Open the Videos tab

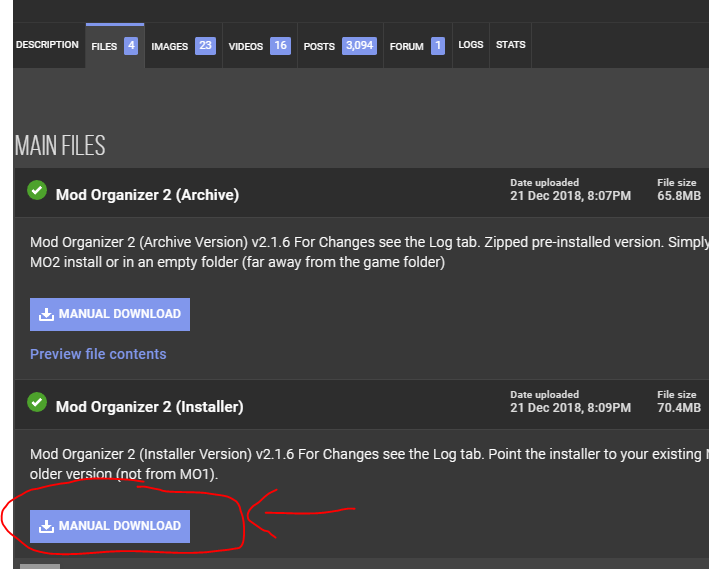coord(260,45)
